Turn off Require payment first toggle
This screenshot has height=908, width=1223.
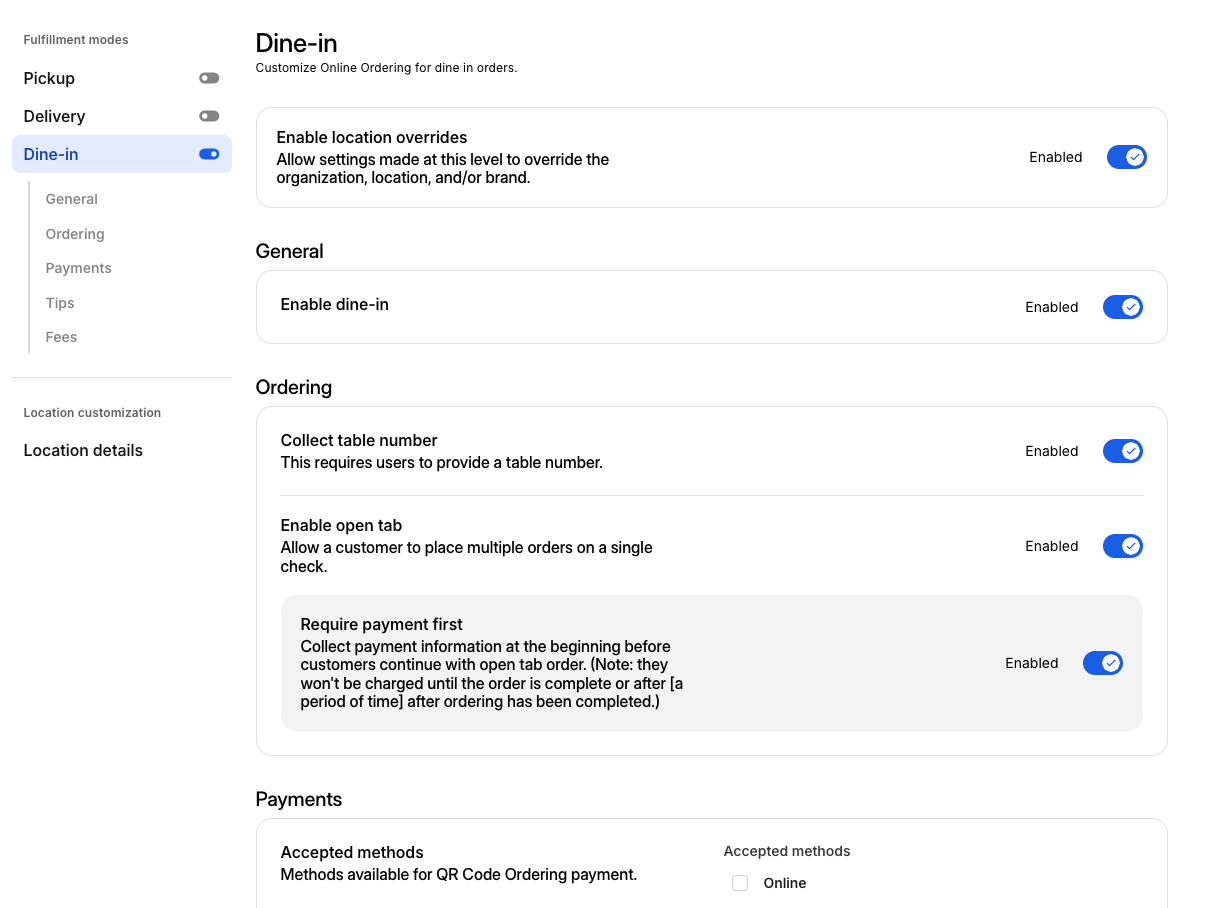coord(1102,663)
